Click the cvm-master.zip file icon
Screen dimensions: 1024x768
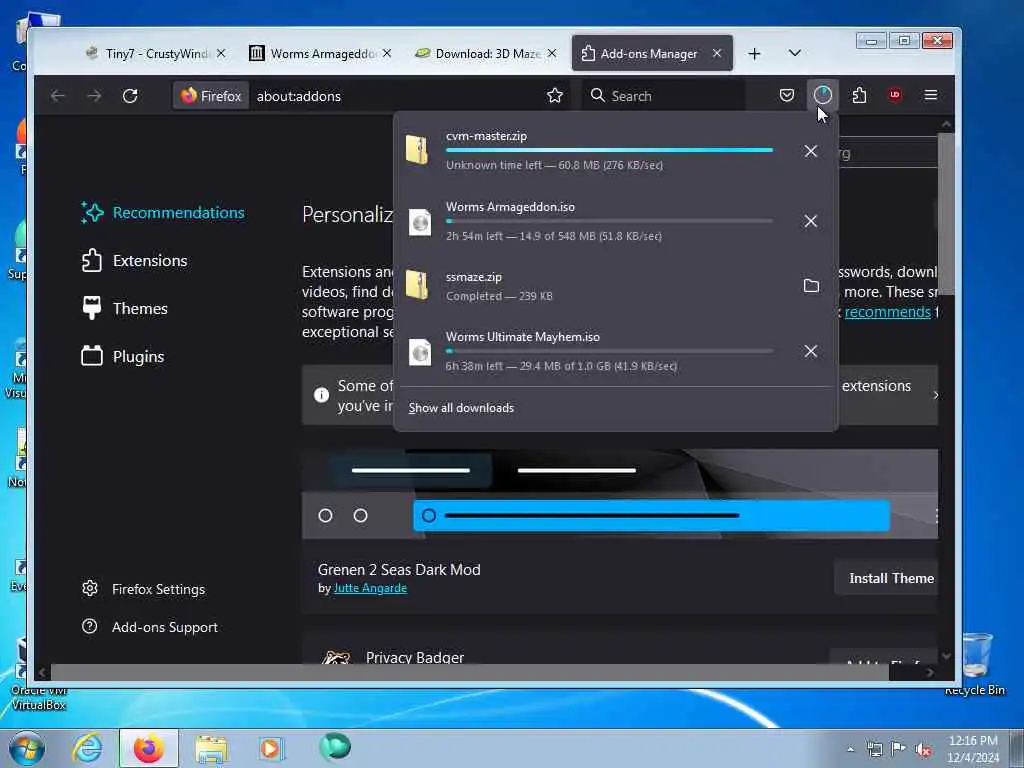418,150
